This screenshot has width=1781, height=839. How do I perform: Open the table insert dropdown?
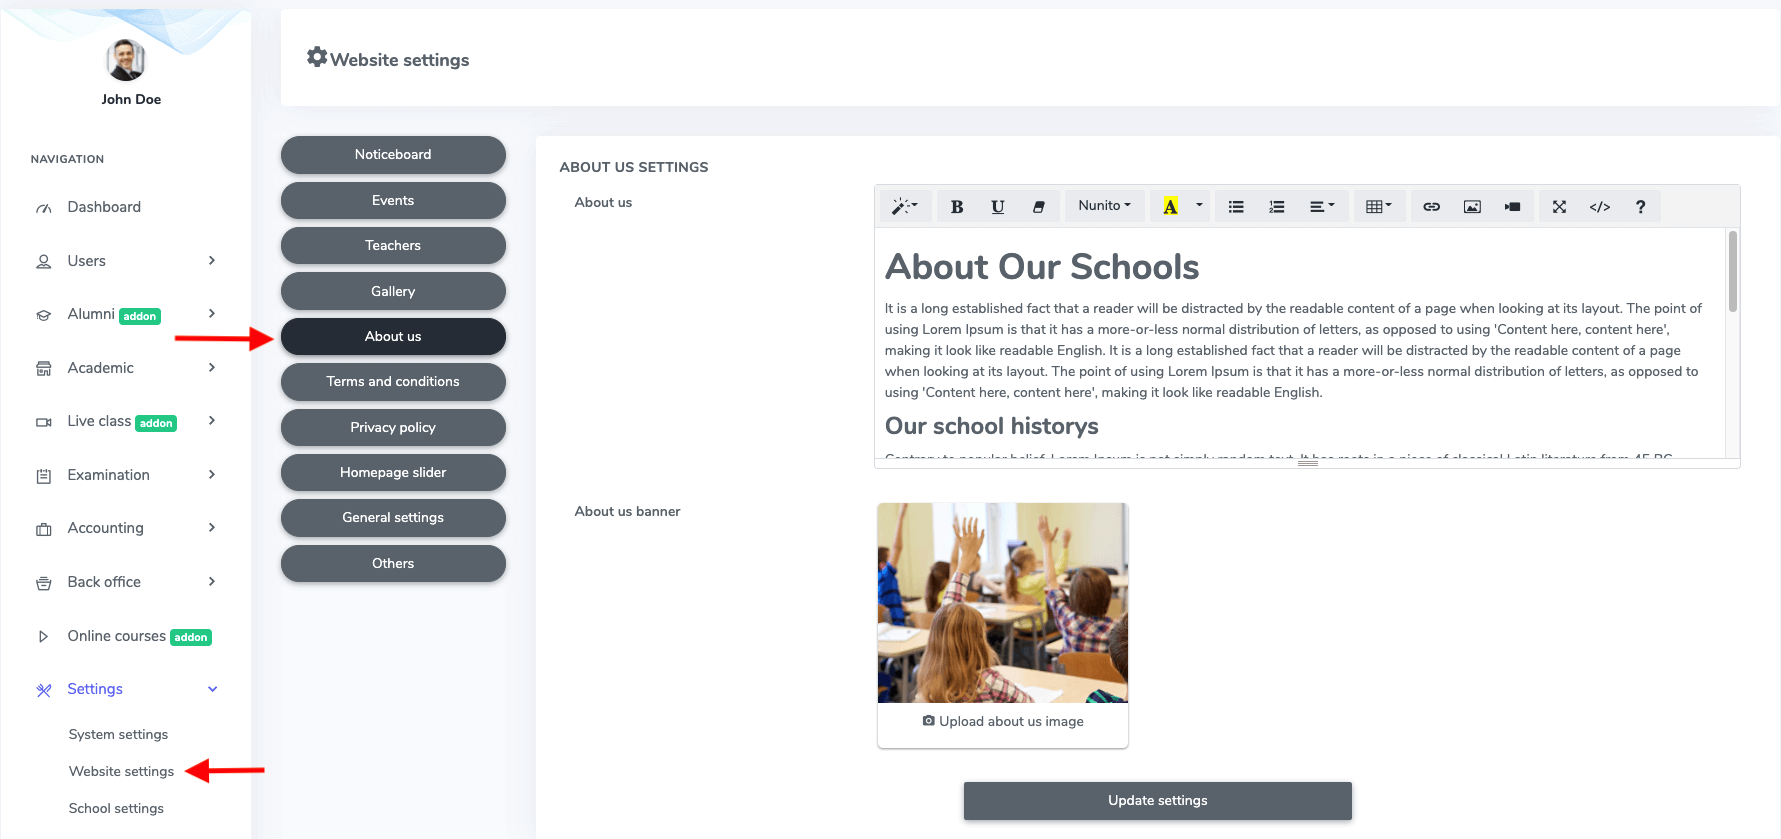tap(1378, 207)
